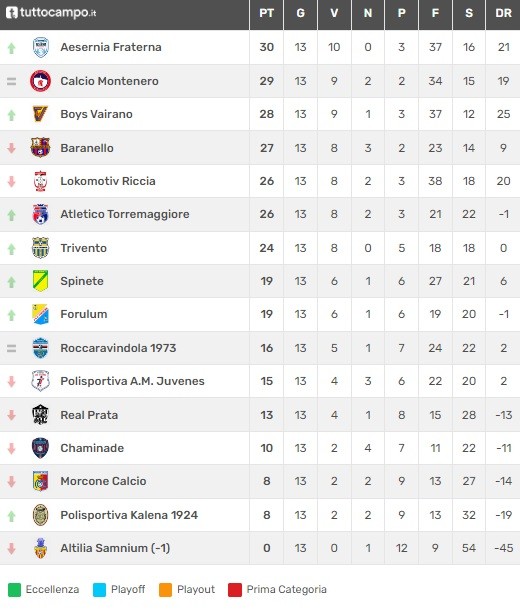
Task: Open the Atletico Torremaggiore team link
Action: pyautogui.click(x=125, y=214)
